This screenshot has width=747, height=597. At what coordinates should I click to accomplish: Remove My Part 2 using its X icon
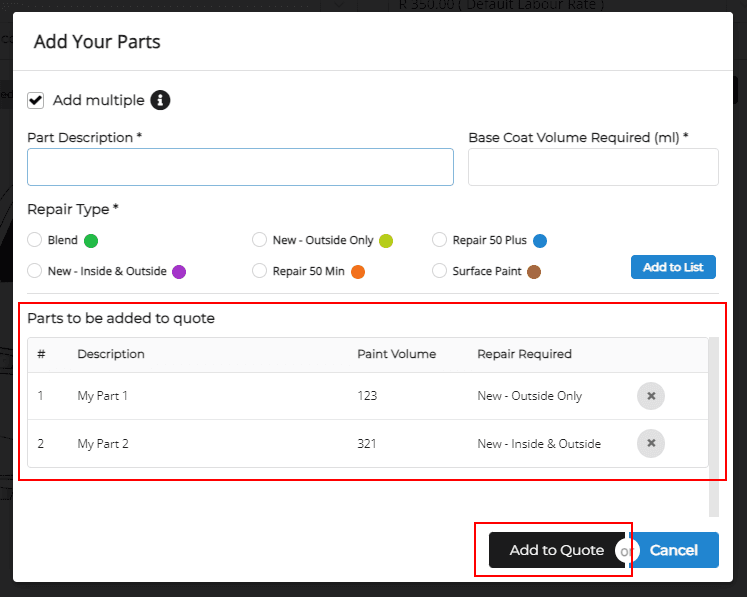[650, 443]
